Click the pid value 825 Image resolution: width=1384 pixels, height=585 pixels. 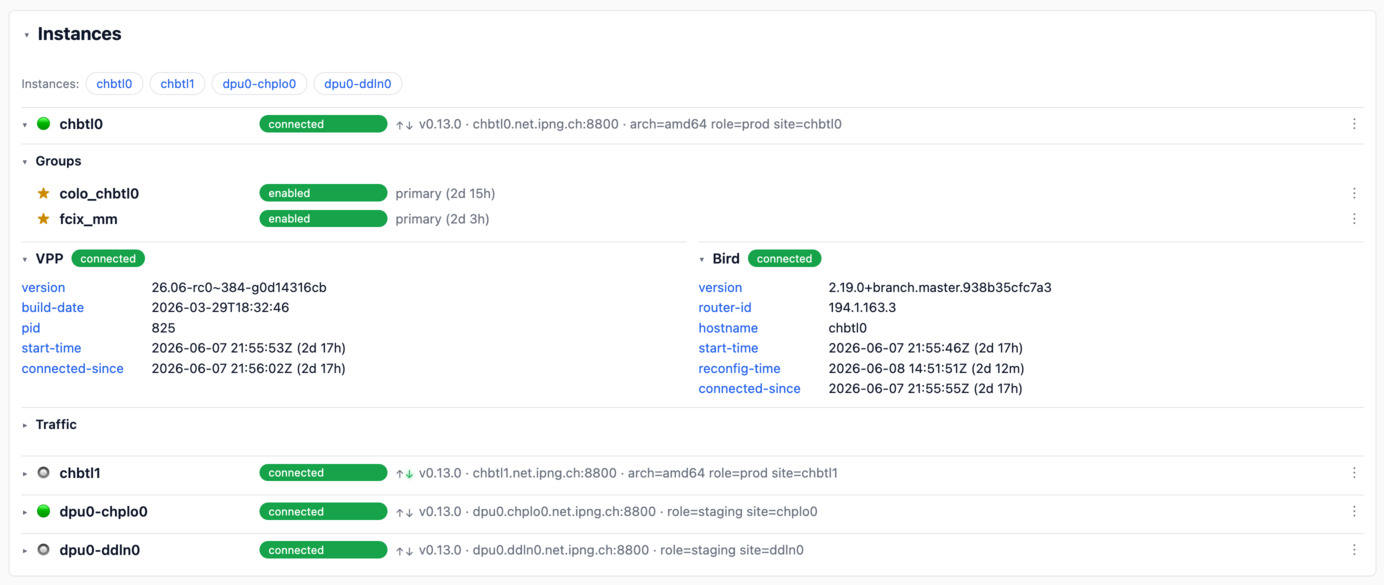tap(163, 328)
